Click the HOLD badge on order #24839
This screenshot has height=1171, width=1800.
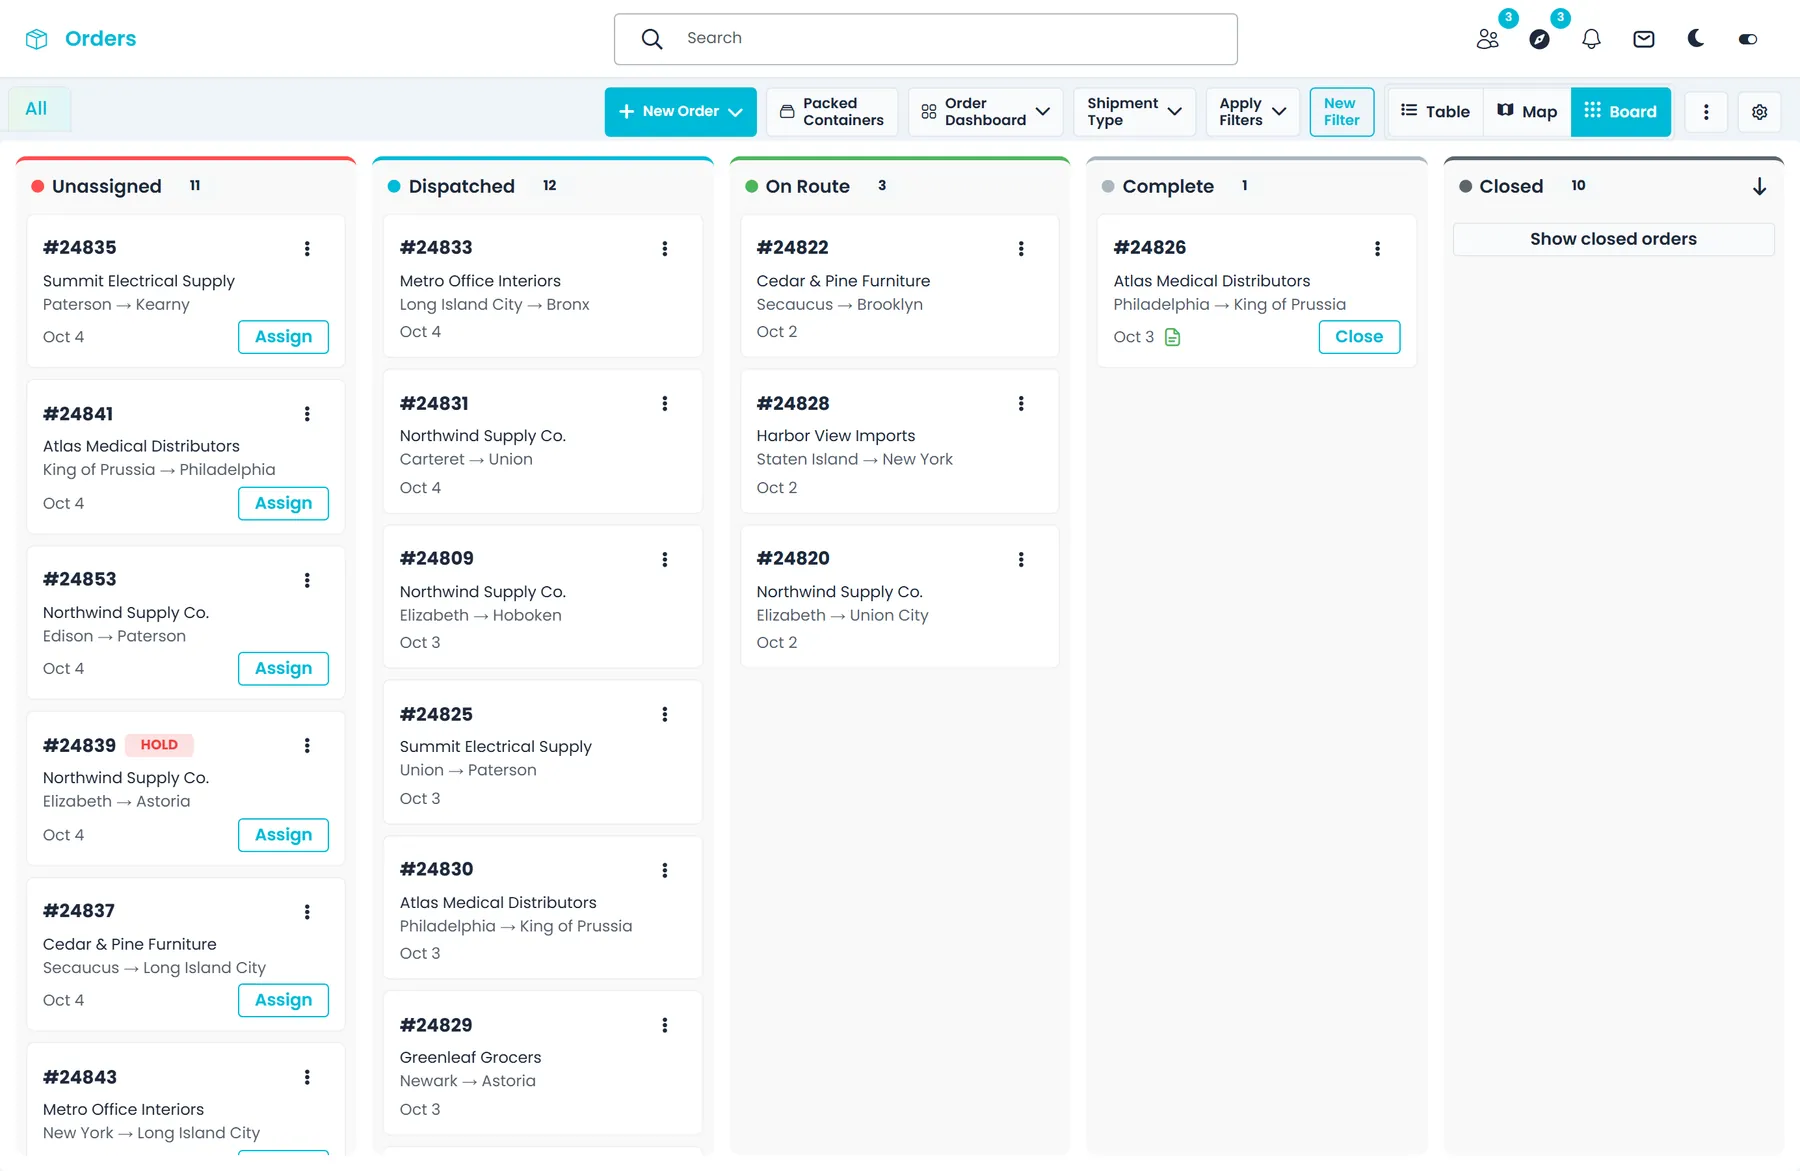tap(160, 746)
